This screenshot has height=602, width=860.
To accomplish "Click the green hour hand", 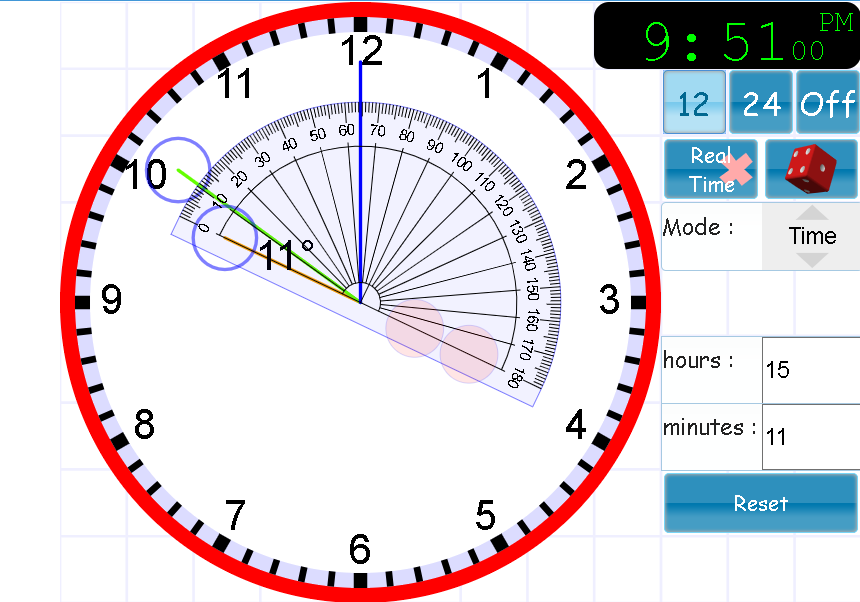I will tap(269, 236).
